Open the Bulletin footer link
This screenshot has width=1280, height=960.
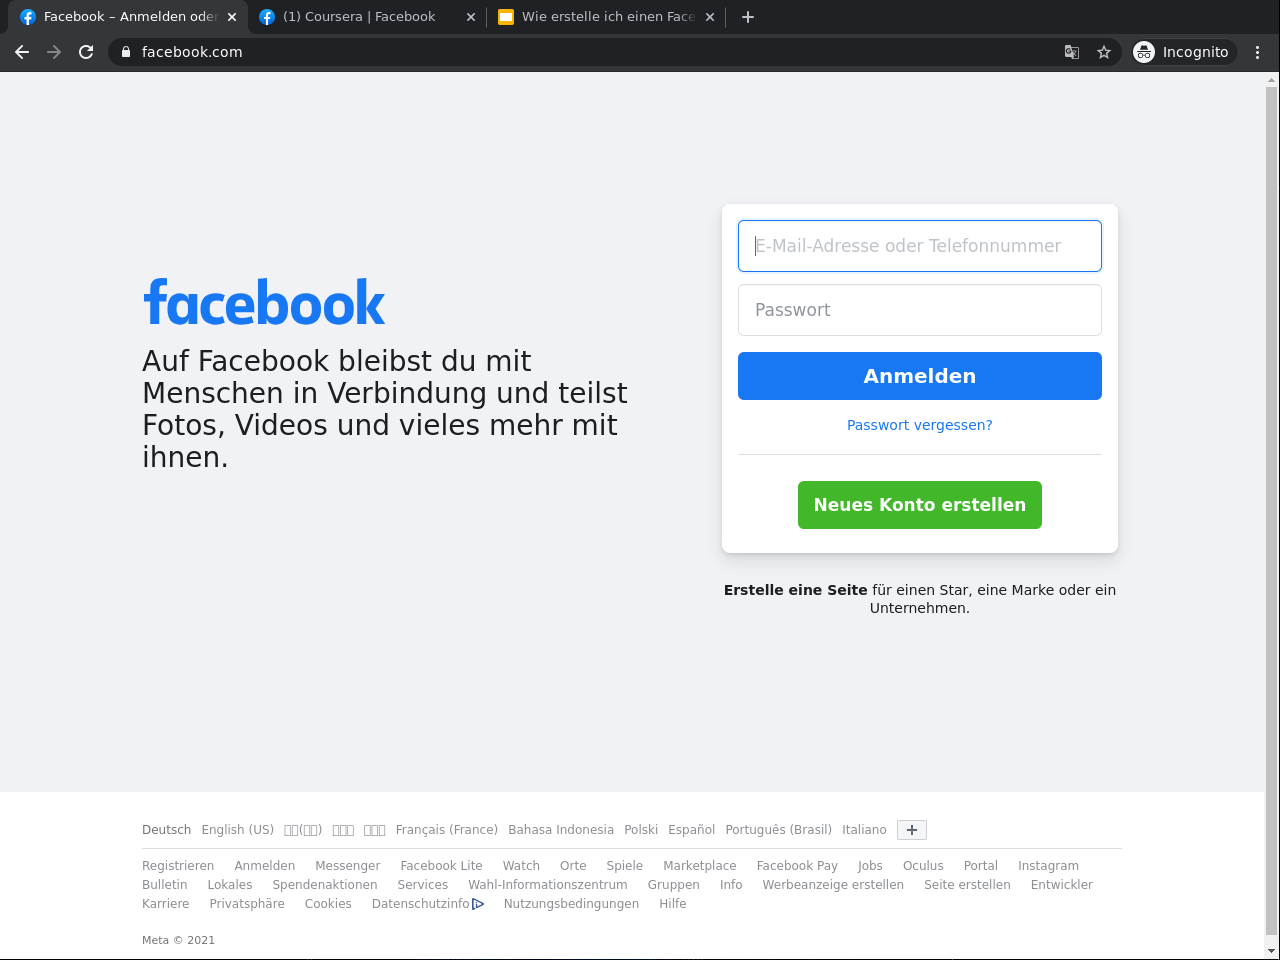point(165,885)
